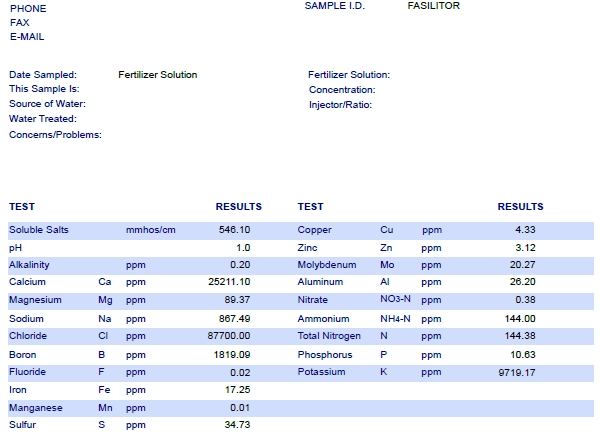Click the NH4-N symbol in Ammonium row
This screenshot has width=601, height=440.
pyautogui.click(x=395, y=319)
